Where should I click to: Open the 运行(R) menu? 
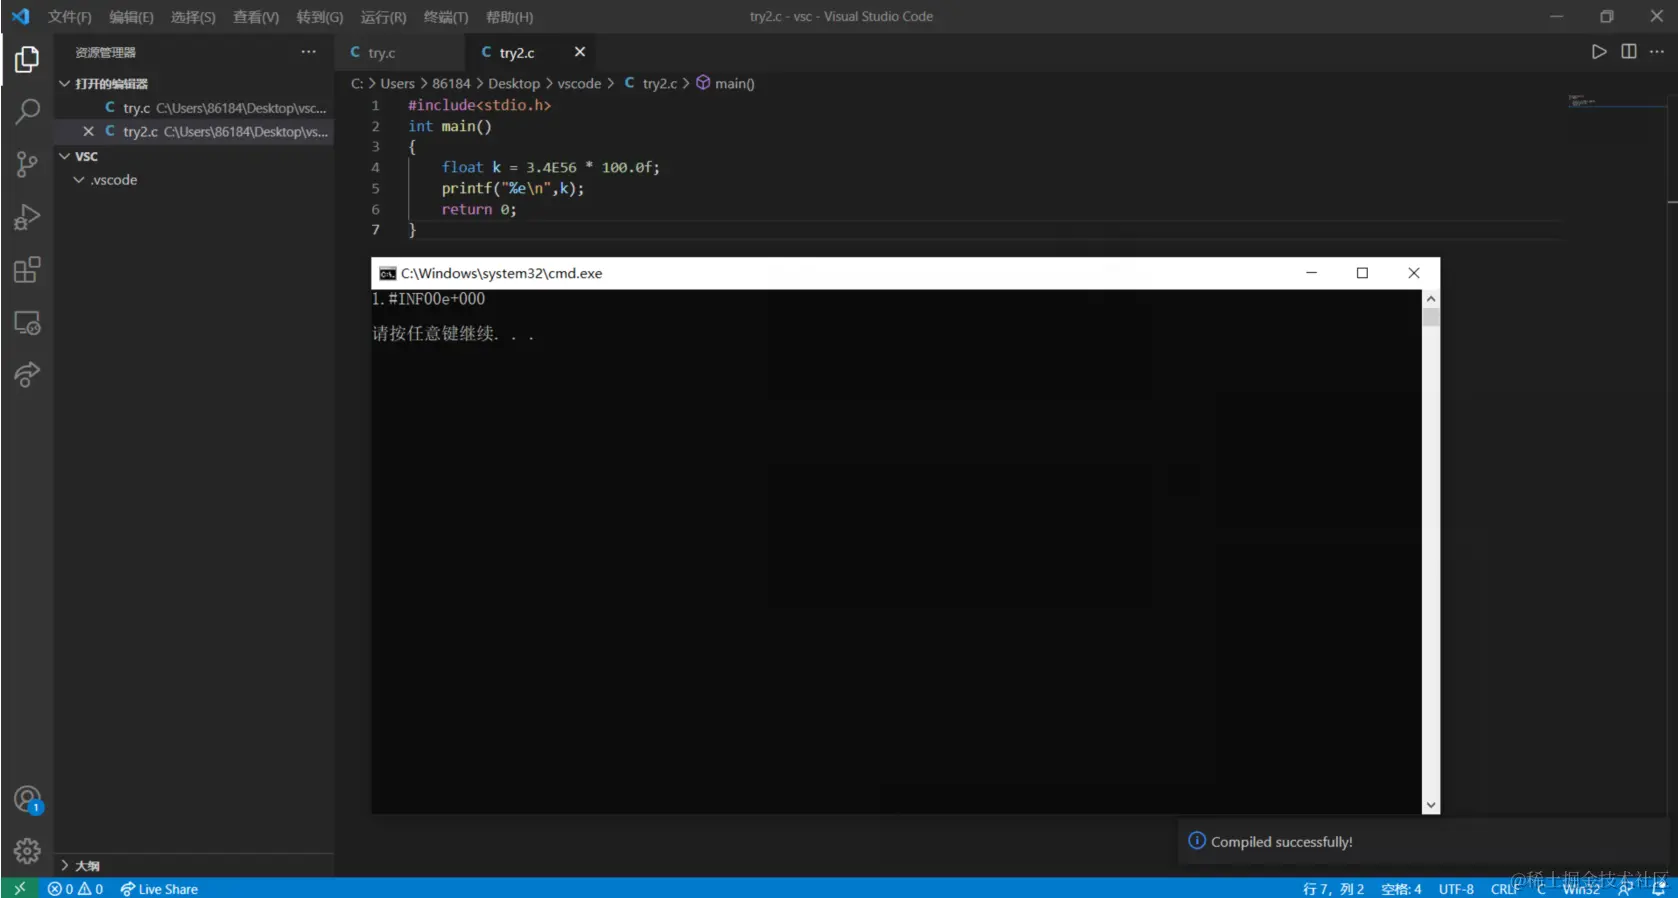(x=383, y=17)
